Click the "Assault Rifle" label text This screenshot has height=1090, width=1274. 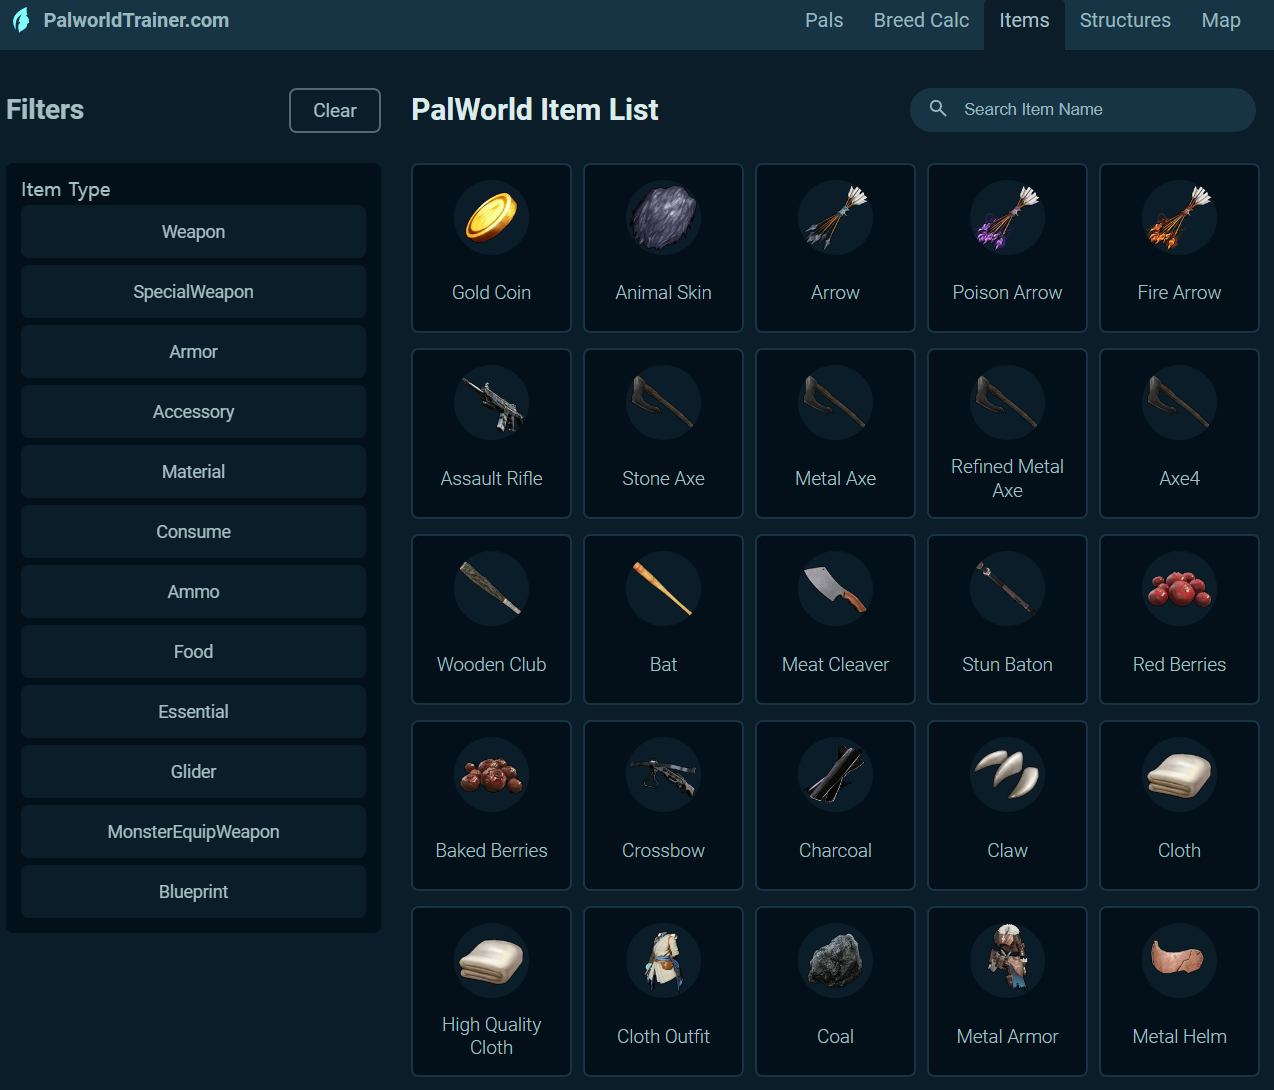(491, 479)
